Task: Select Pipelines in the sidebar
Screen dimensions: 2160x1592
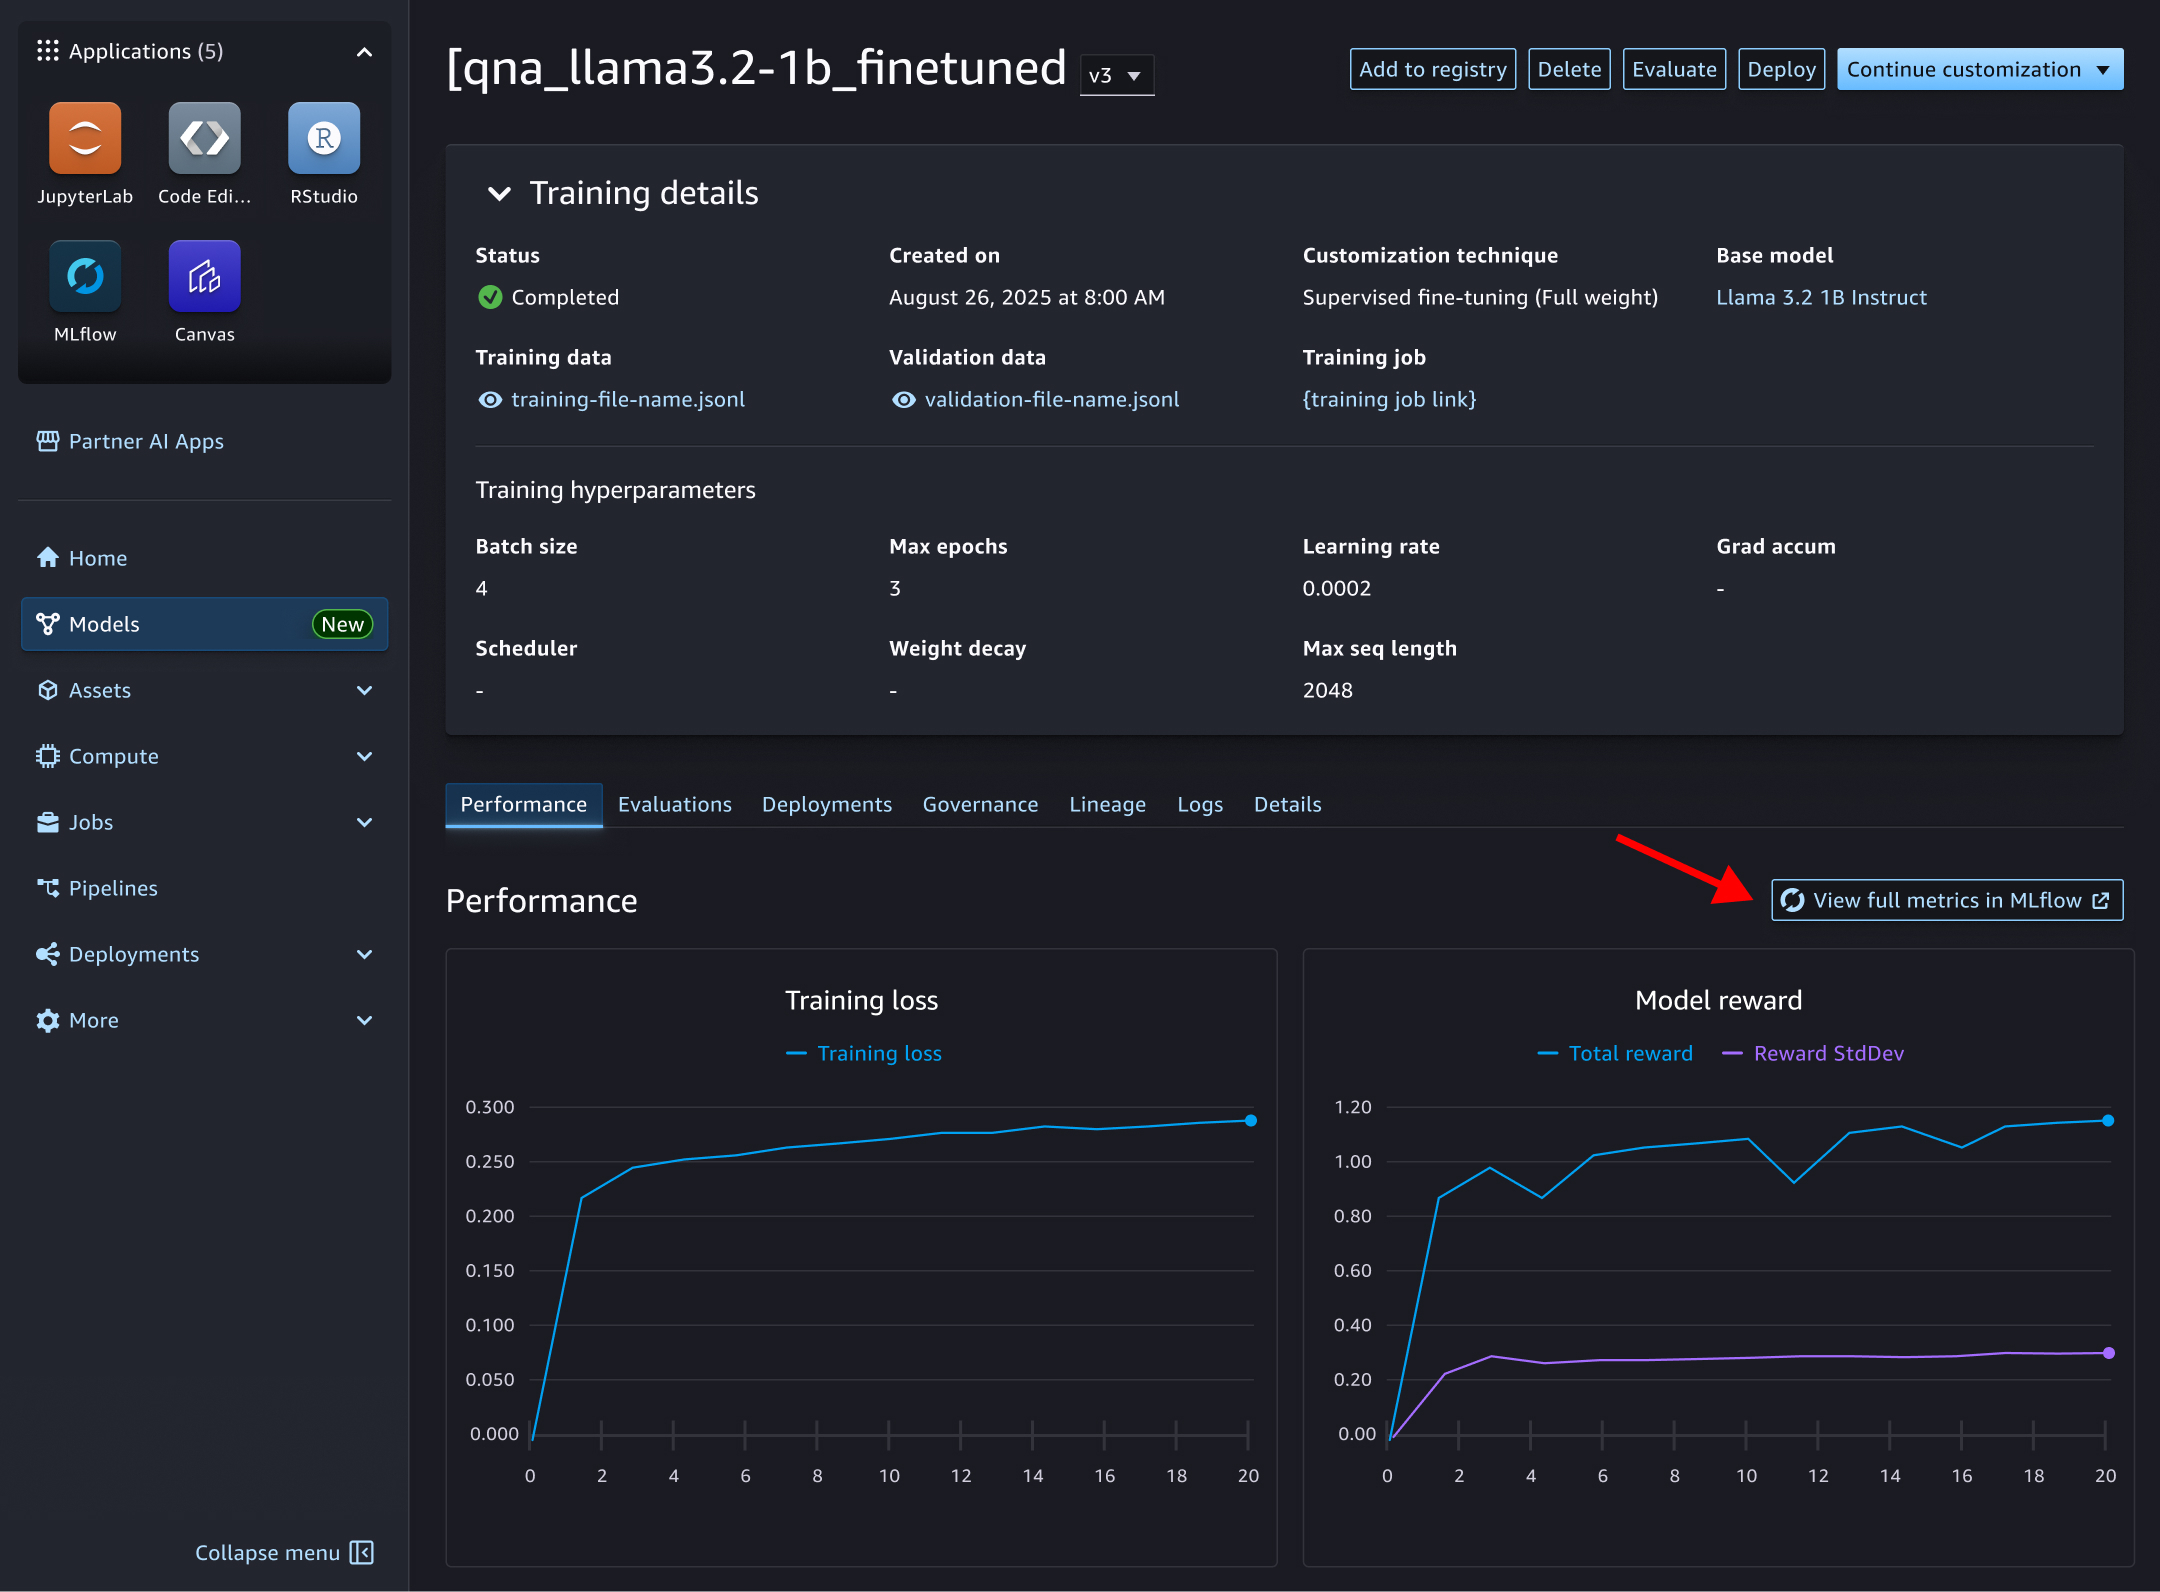Action: pyautogui.click(x=113, y=888)
